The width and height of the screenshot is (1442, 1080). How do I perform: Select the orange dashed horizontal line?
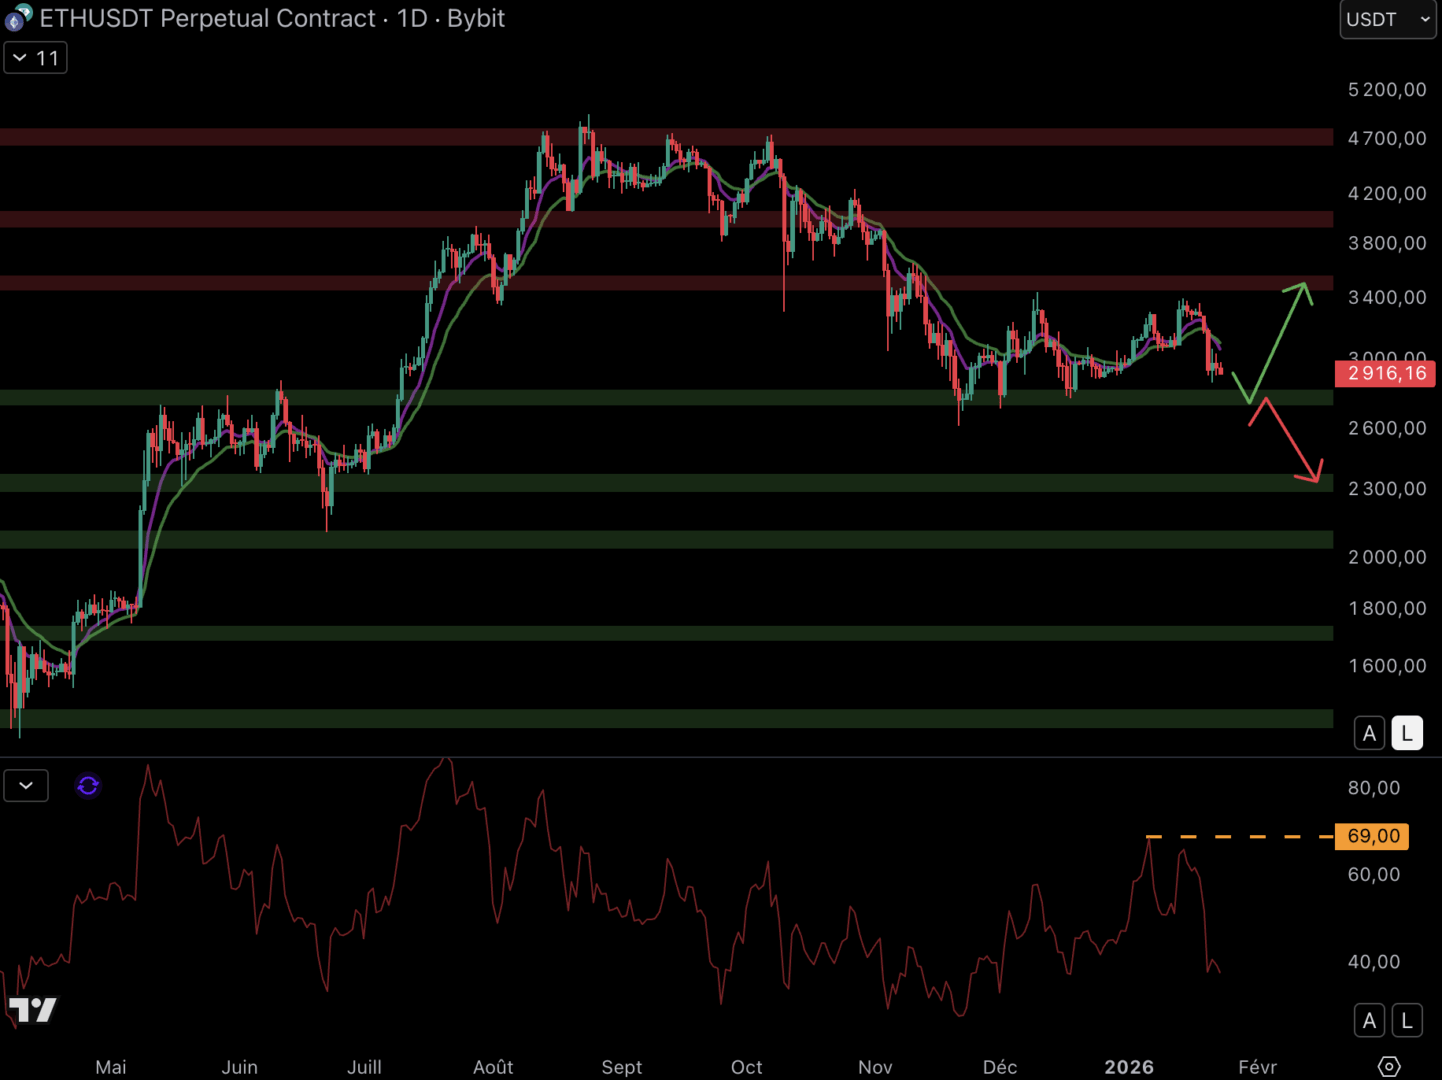(x=1240, y=836)
